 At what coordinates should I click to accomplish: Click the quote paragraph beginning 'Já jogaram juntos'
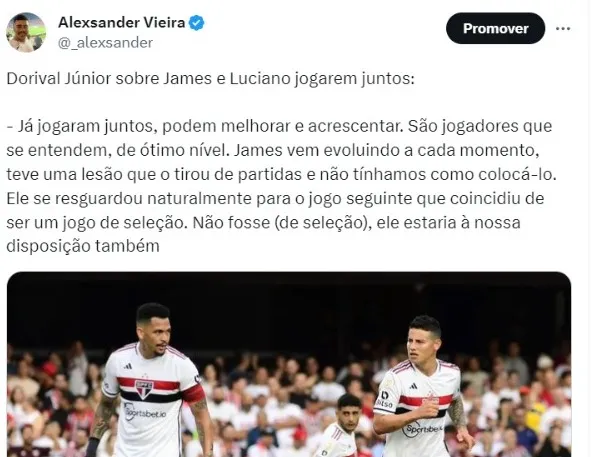(281, 186)
